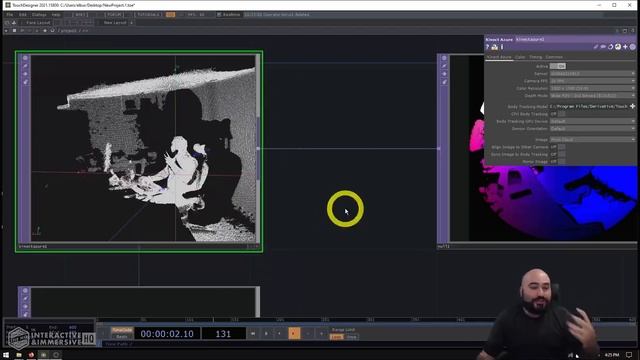Toggle the Realtime button in top bar
640x360 pixels.
229,14
